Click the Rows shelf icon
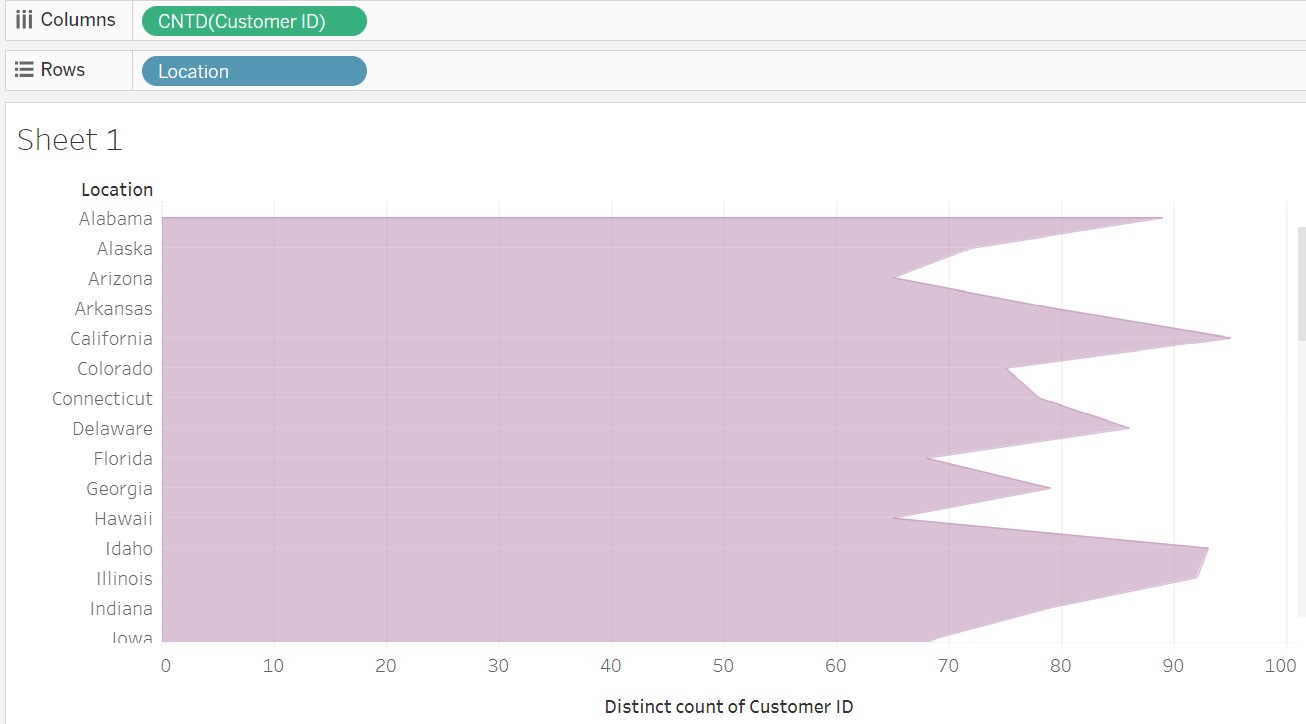Image resolution: width=1306 pixels, height=724 pixels. [25, 70]
